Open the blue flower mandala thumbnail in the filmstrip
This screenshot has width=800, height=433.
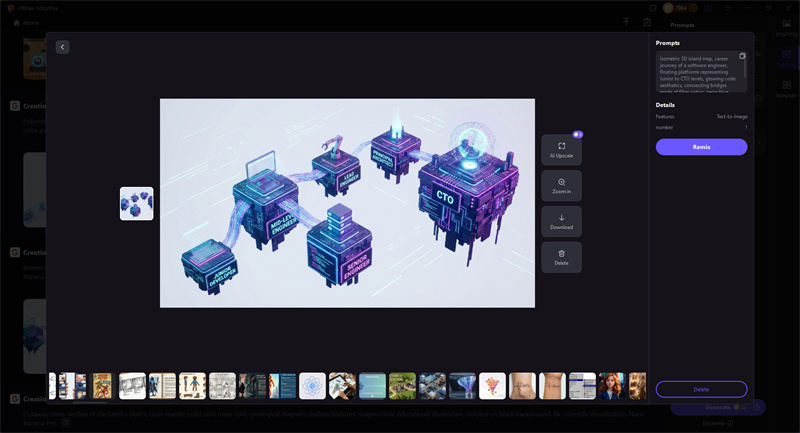point(312,386)
